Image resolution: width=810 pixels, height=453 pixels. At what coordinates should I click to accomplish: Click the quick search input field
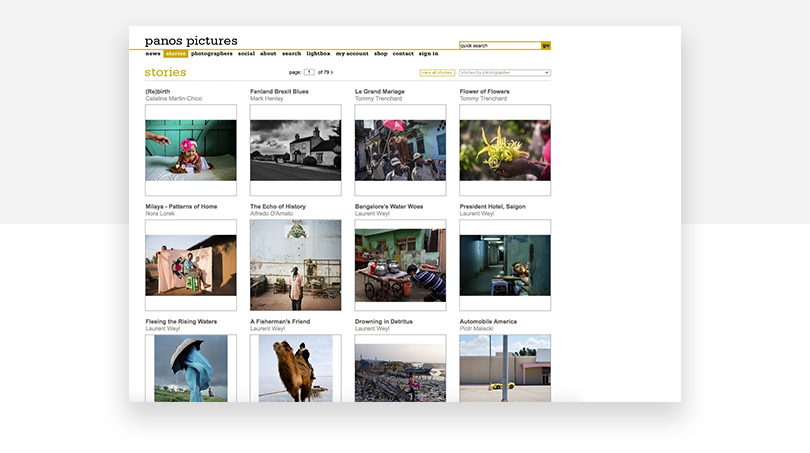pyautogui.click(x=499, y=45)
